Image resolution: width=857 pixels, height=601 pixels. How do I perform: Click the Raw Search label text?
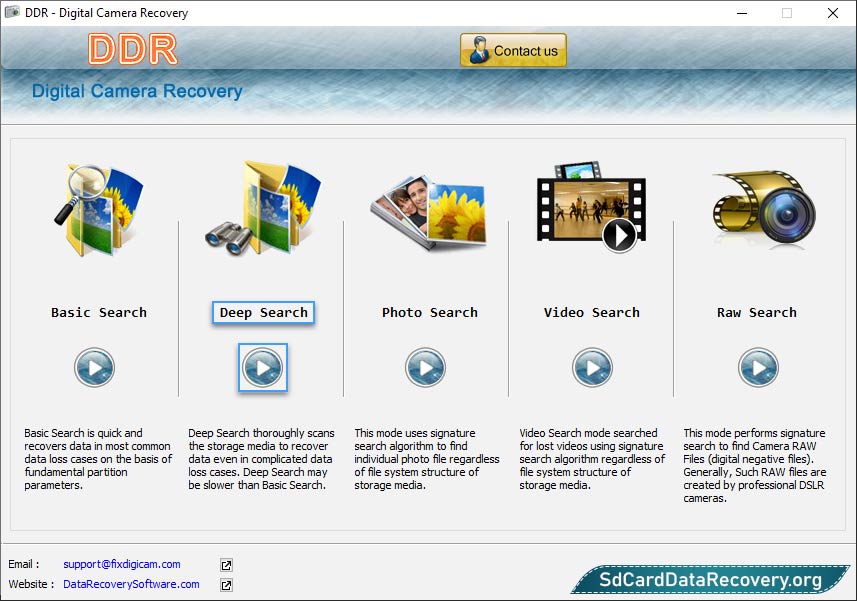pyautogui.click(x=757, y=313)
